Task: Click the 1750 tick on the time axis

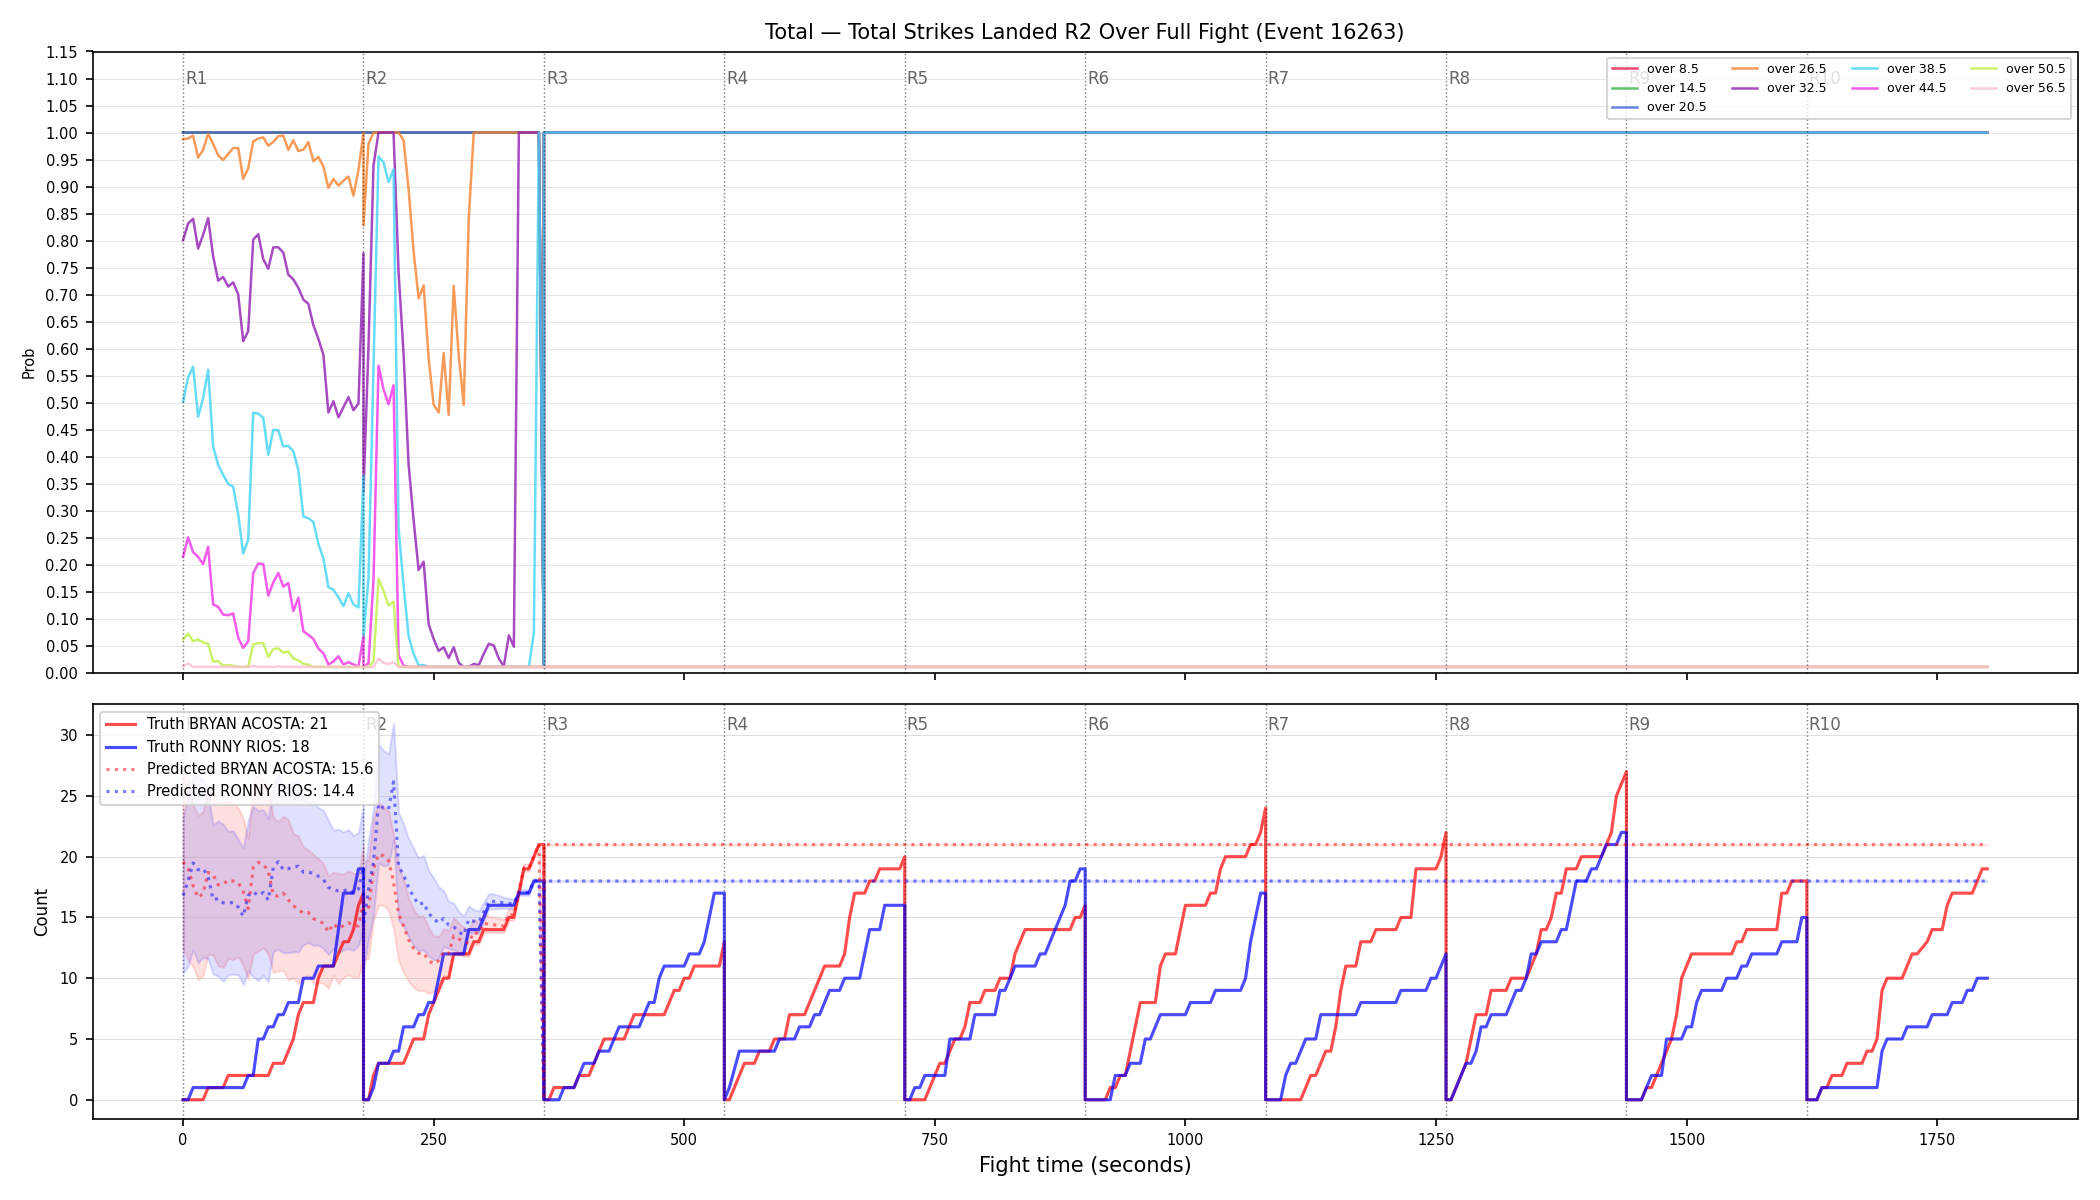Action: pyautogui.click(x=1937, y=1139)
